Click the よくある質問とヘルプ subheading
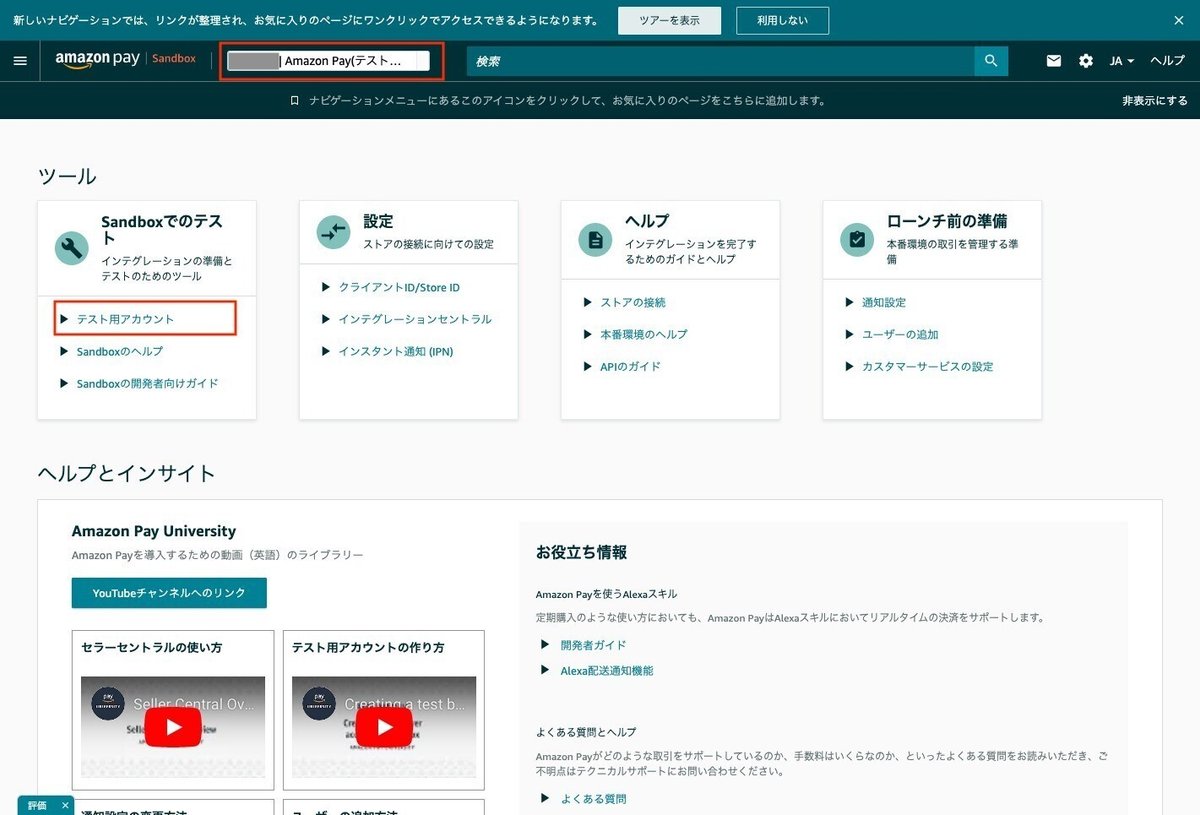 pyautogui.click(x=586, y=732)
